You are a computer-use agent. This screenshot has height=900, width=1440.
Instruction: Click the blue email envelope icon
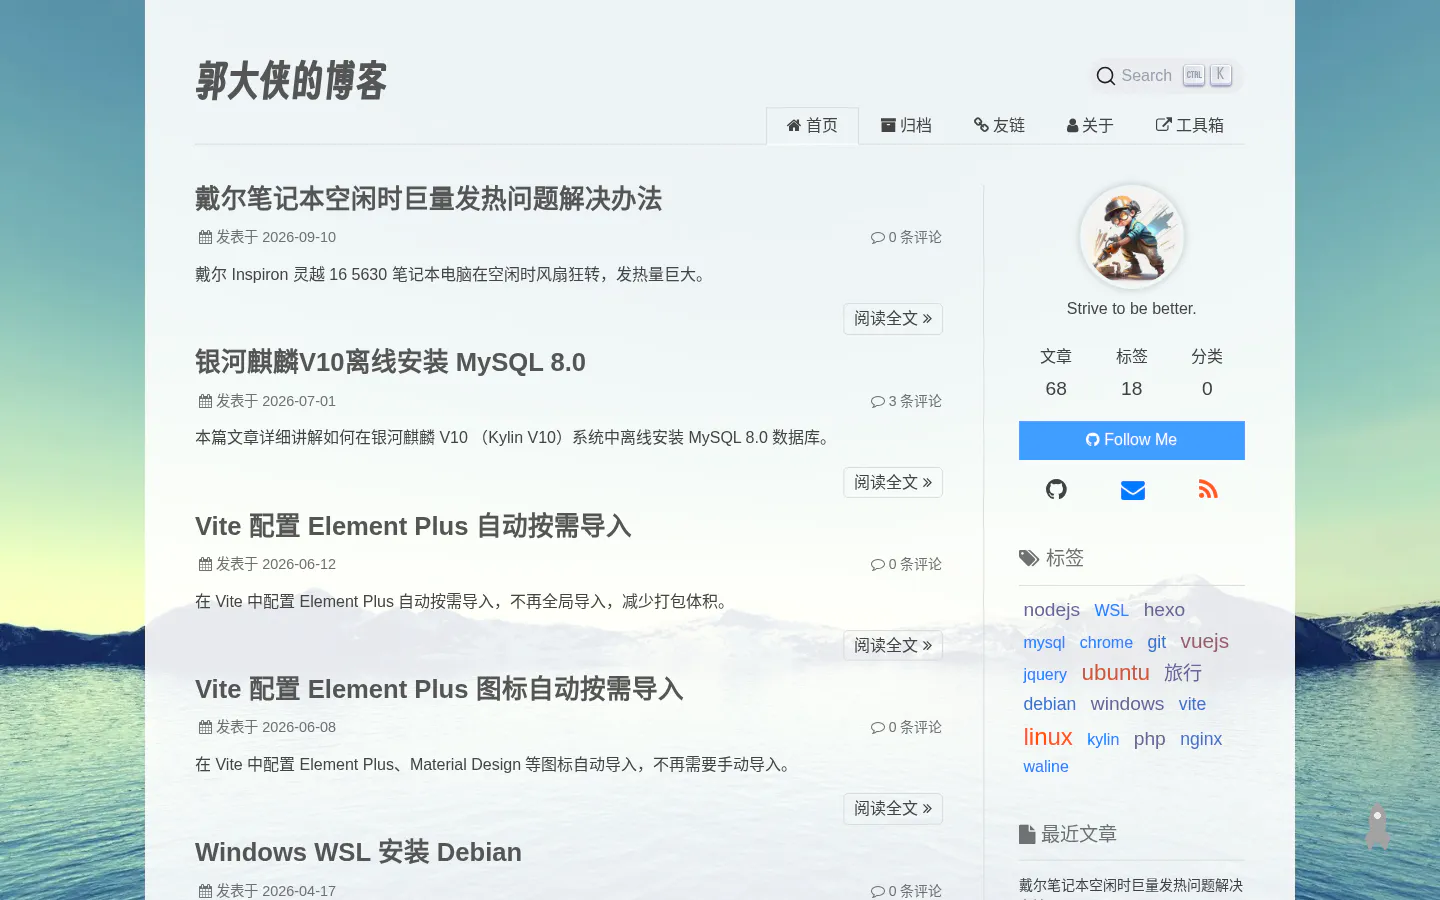1132,490
